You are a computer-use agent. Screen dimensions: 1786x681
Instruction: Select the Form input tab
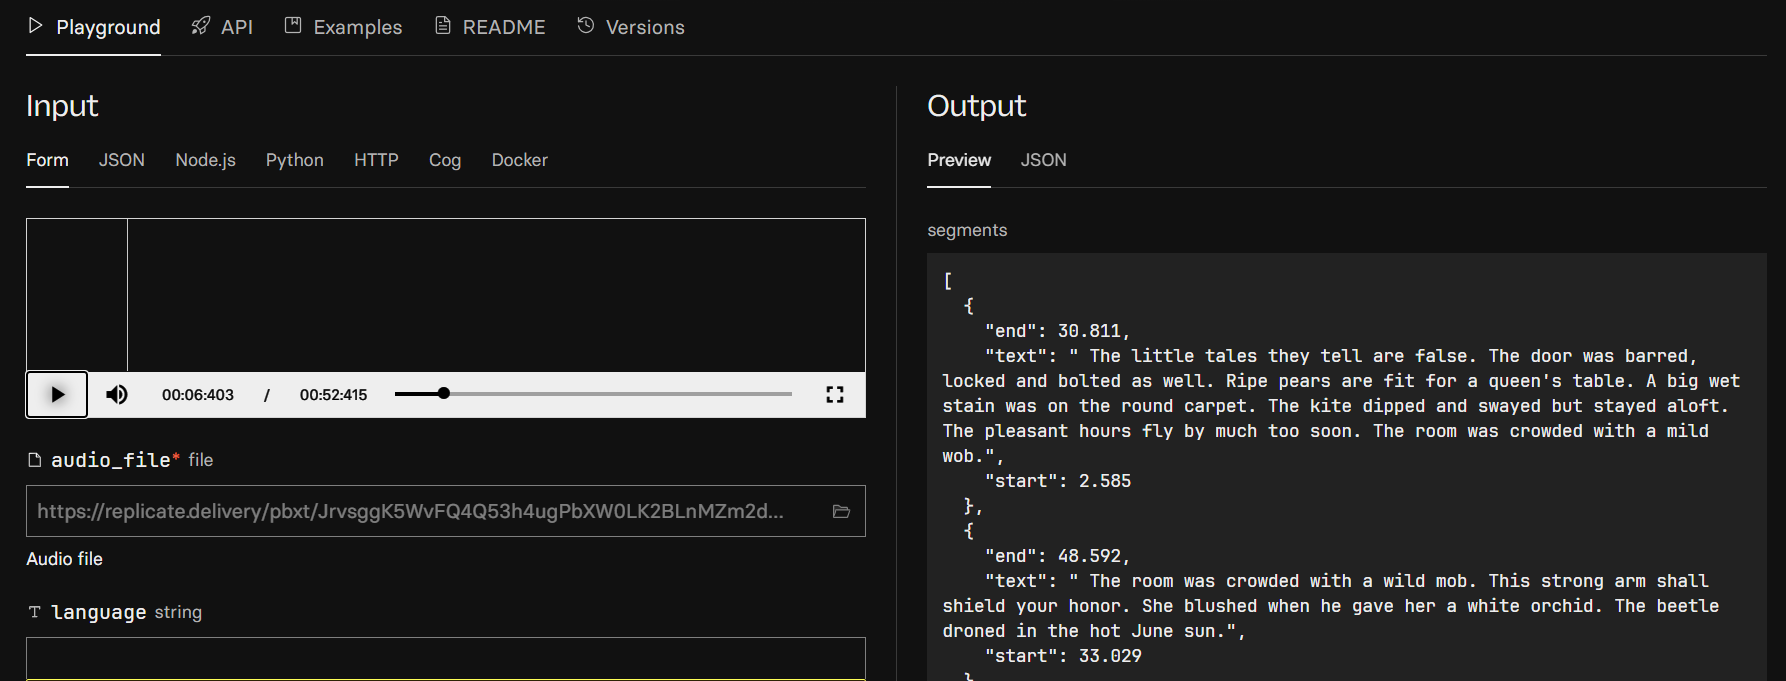(47, 160)
